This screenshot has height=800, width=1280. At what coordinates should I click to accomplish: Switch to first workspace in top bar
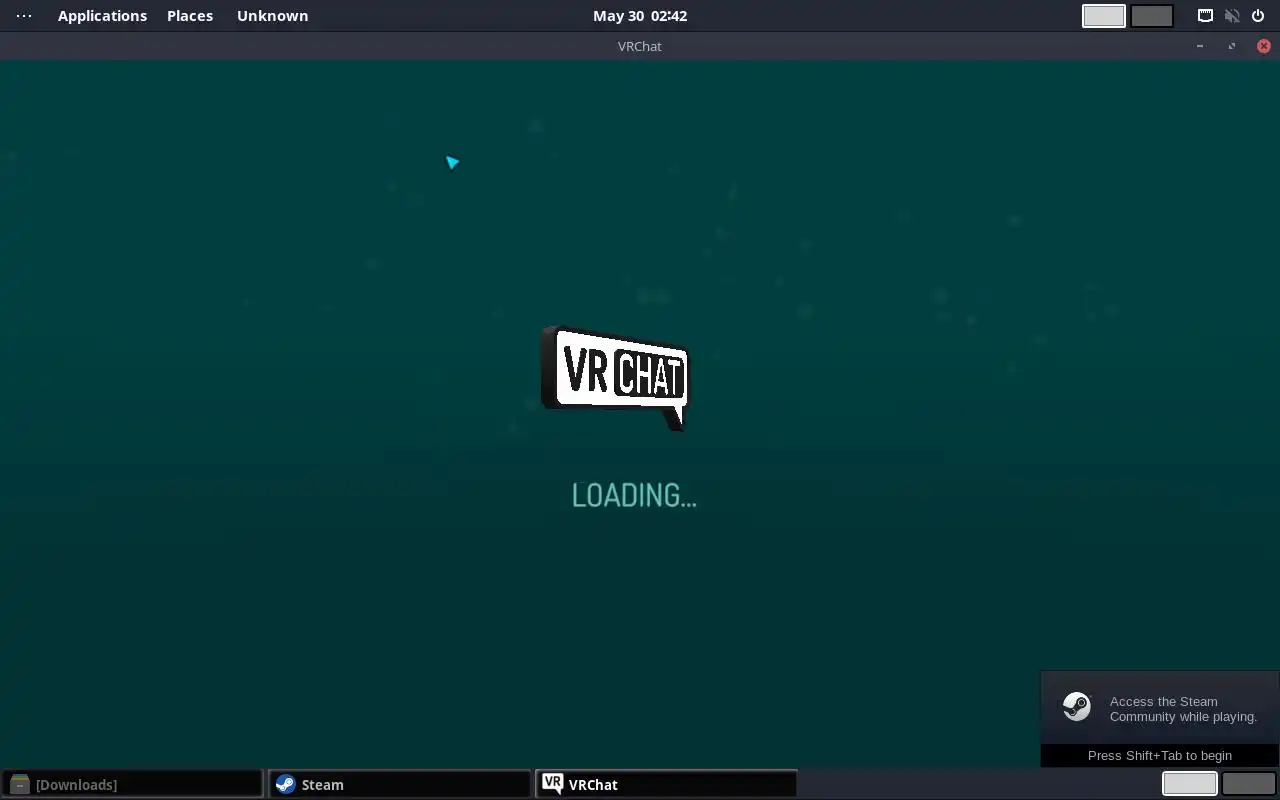tap(1104, 16)
